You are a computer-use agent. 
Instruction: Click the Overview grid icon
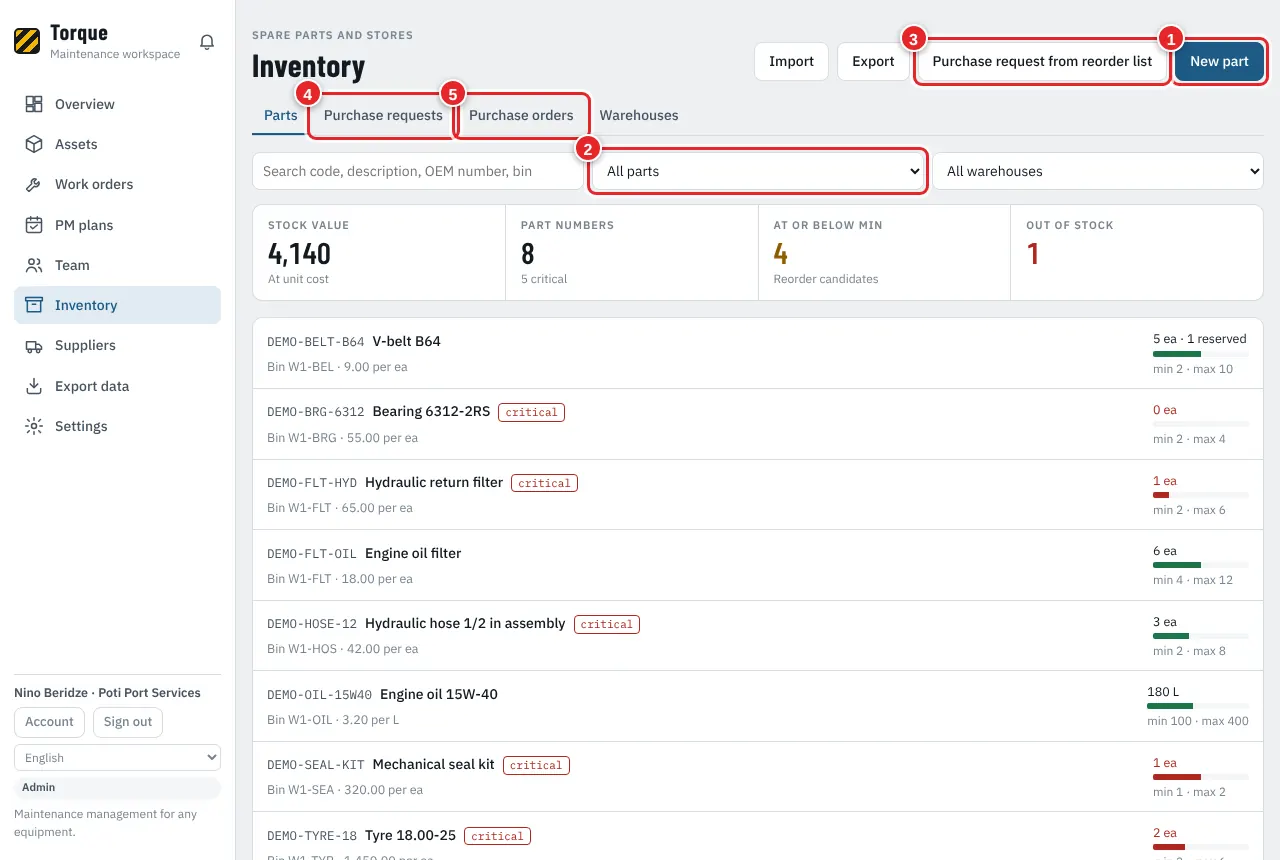[34, 104]
